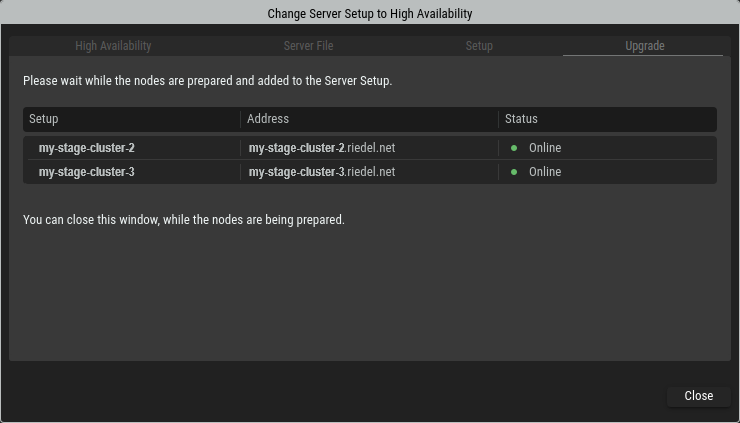Click Online status text of my-stage-cluster-3
The height and width of the screenshot is (423, 740).
(x=545, y=172)
